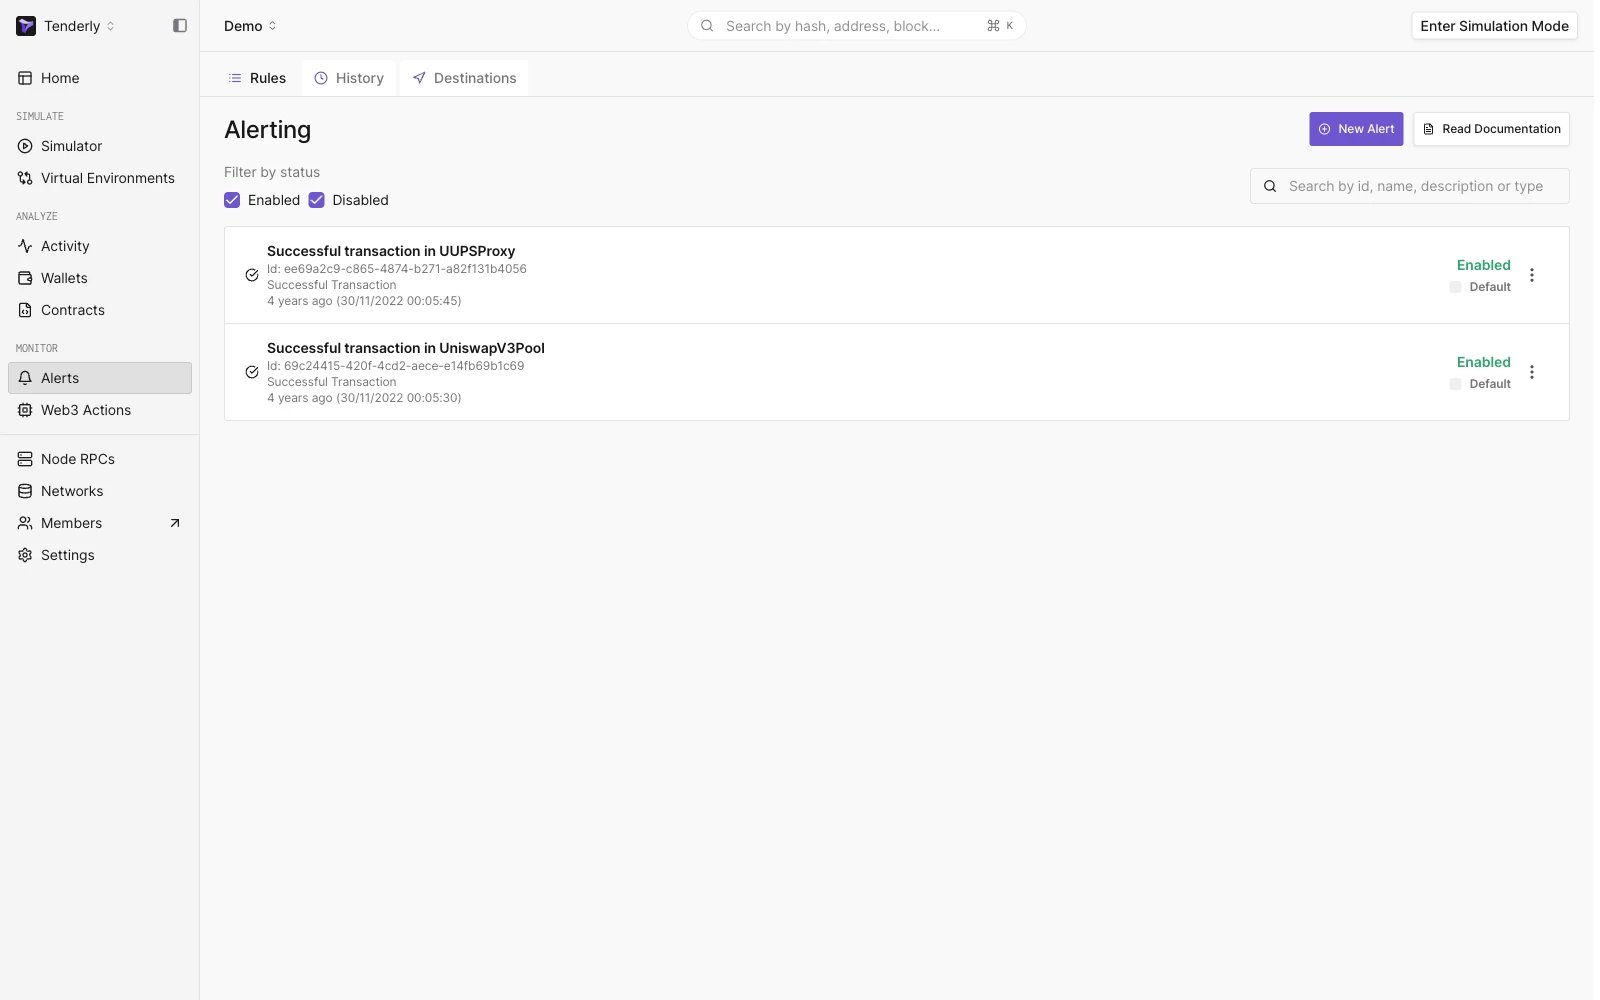Viewport: 1600px width, 1000px height.
Task: Click the Contracts icon in the sidebar
Action: pos(25,310)
